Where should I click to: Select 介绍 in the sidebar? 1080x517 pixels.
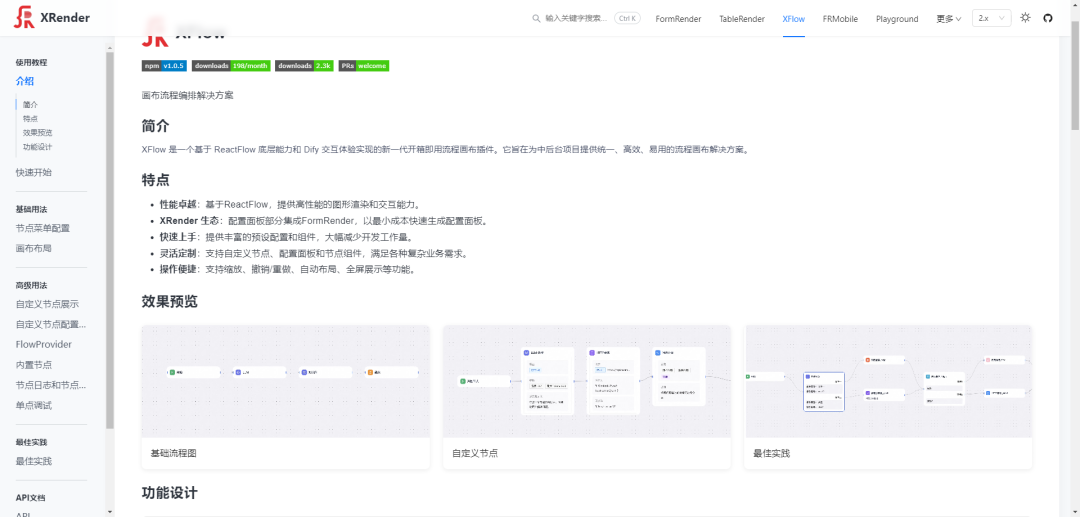pyautogui.click(x=25, y=81)
